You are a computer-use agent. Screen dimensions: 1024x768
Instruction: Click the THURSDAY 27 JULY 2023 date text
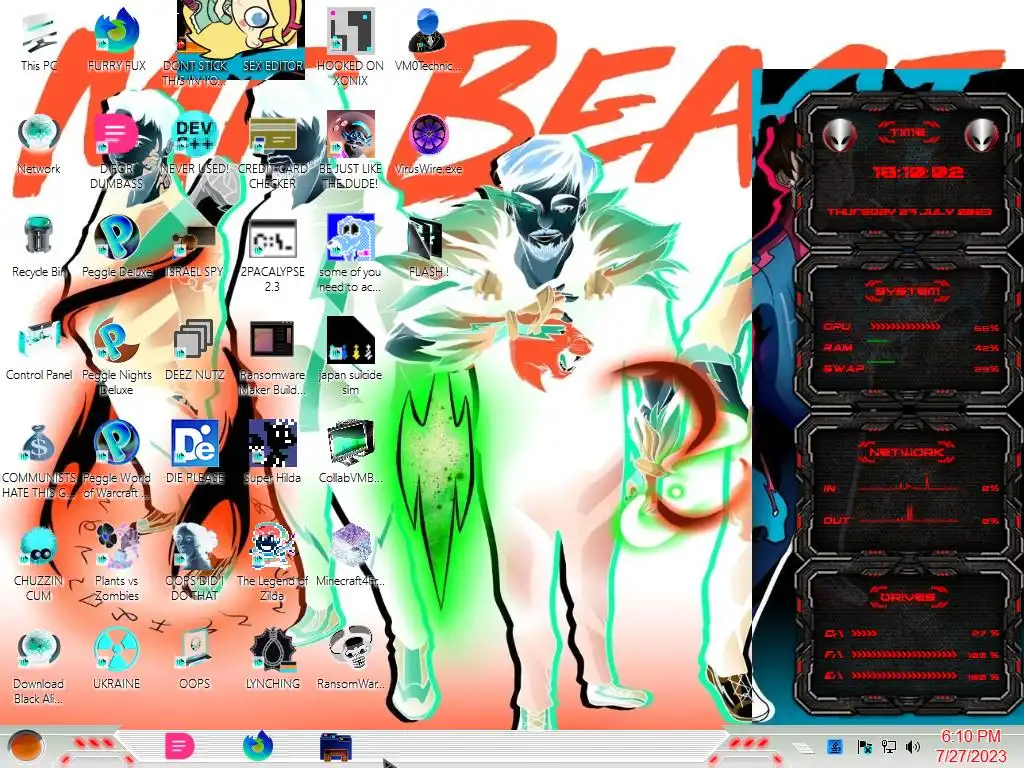tap(910, 212)
